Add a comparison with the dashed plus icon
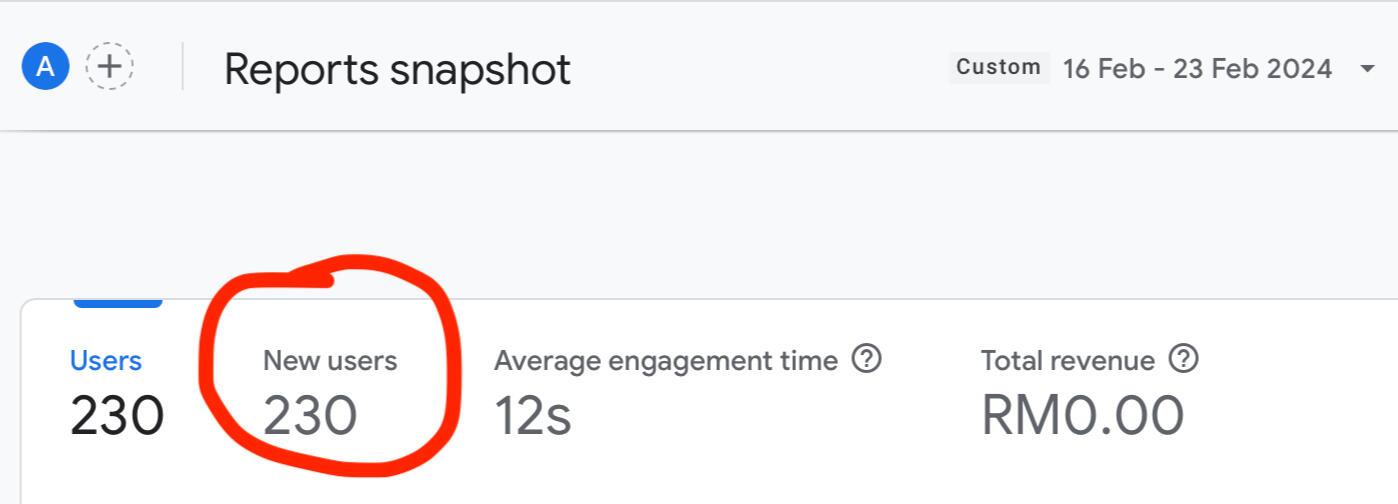Image resolution: width=1398 pixels, height=504 pixels. [x=110, y=68]
